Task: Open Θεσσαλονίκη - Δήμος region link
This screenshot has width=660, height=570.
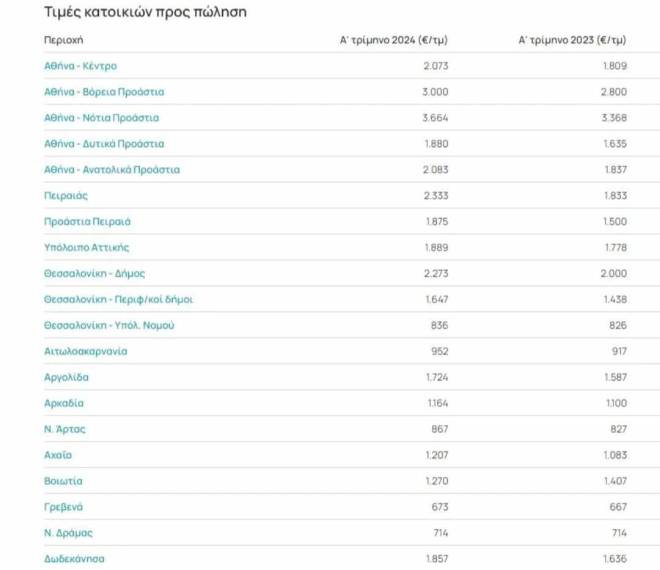Action: 95,273
